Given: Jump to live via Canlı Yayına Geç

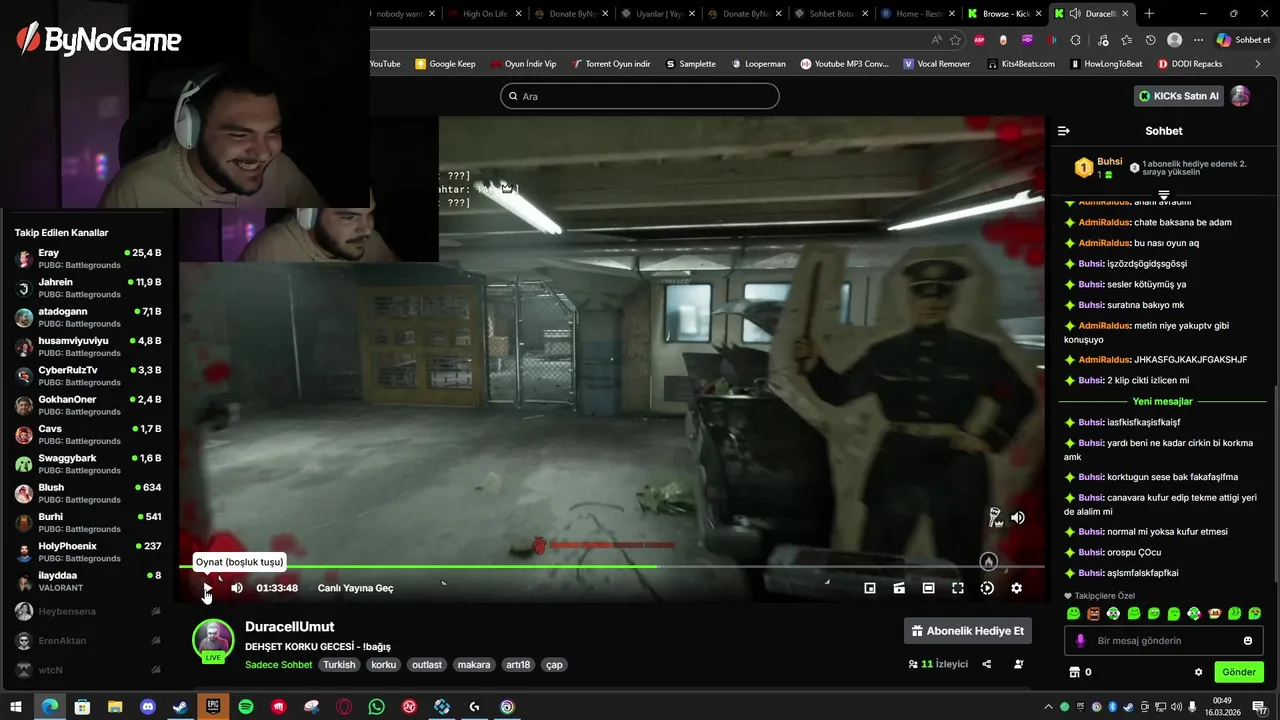Looking at the screenshot, I should [355, 588].
